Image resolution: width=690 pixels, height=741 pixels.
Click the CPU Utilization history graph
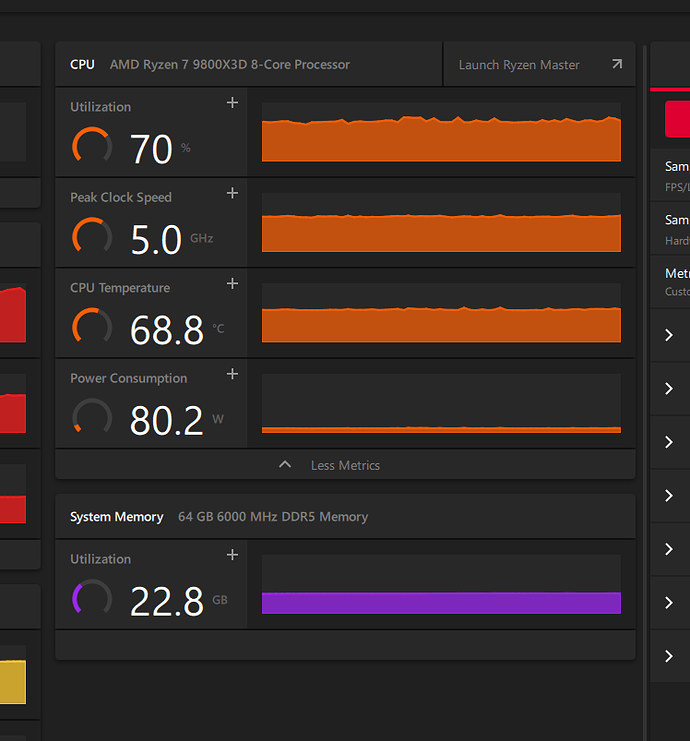(x=441, y=132)
